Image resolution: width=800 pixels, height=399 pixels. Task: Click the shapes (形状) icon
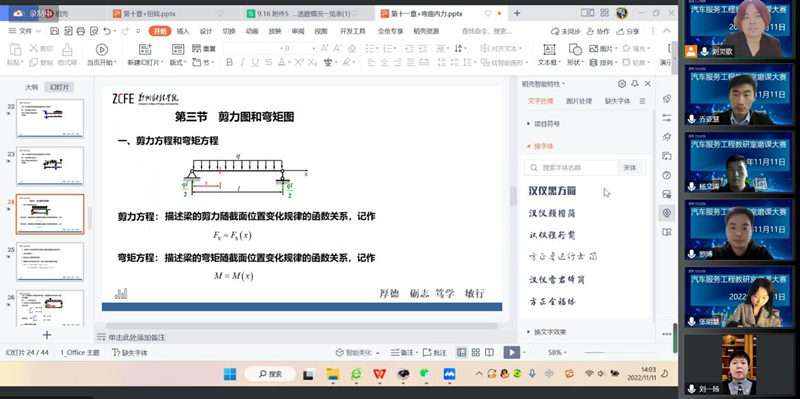coord(575,49)
